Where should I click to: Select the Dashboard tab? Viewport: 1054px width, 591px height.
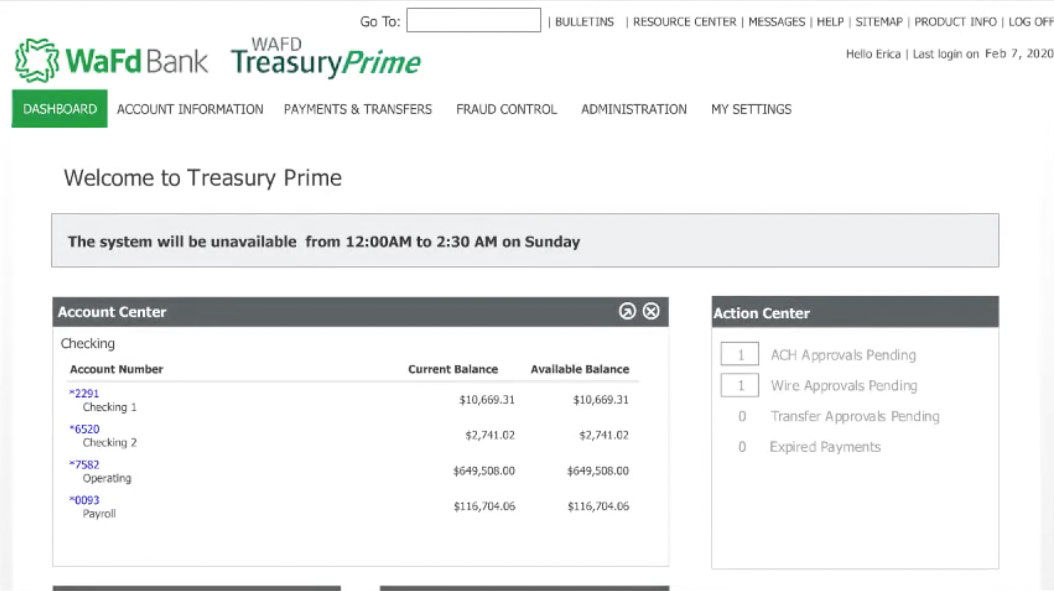[x=59, y=109]
